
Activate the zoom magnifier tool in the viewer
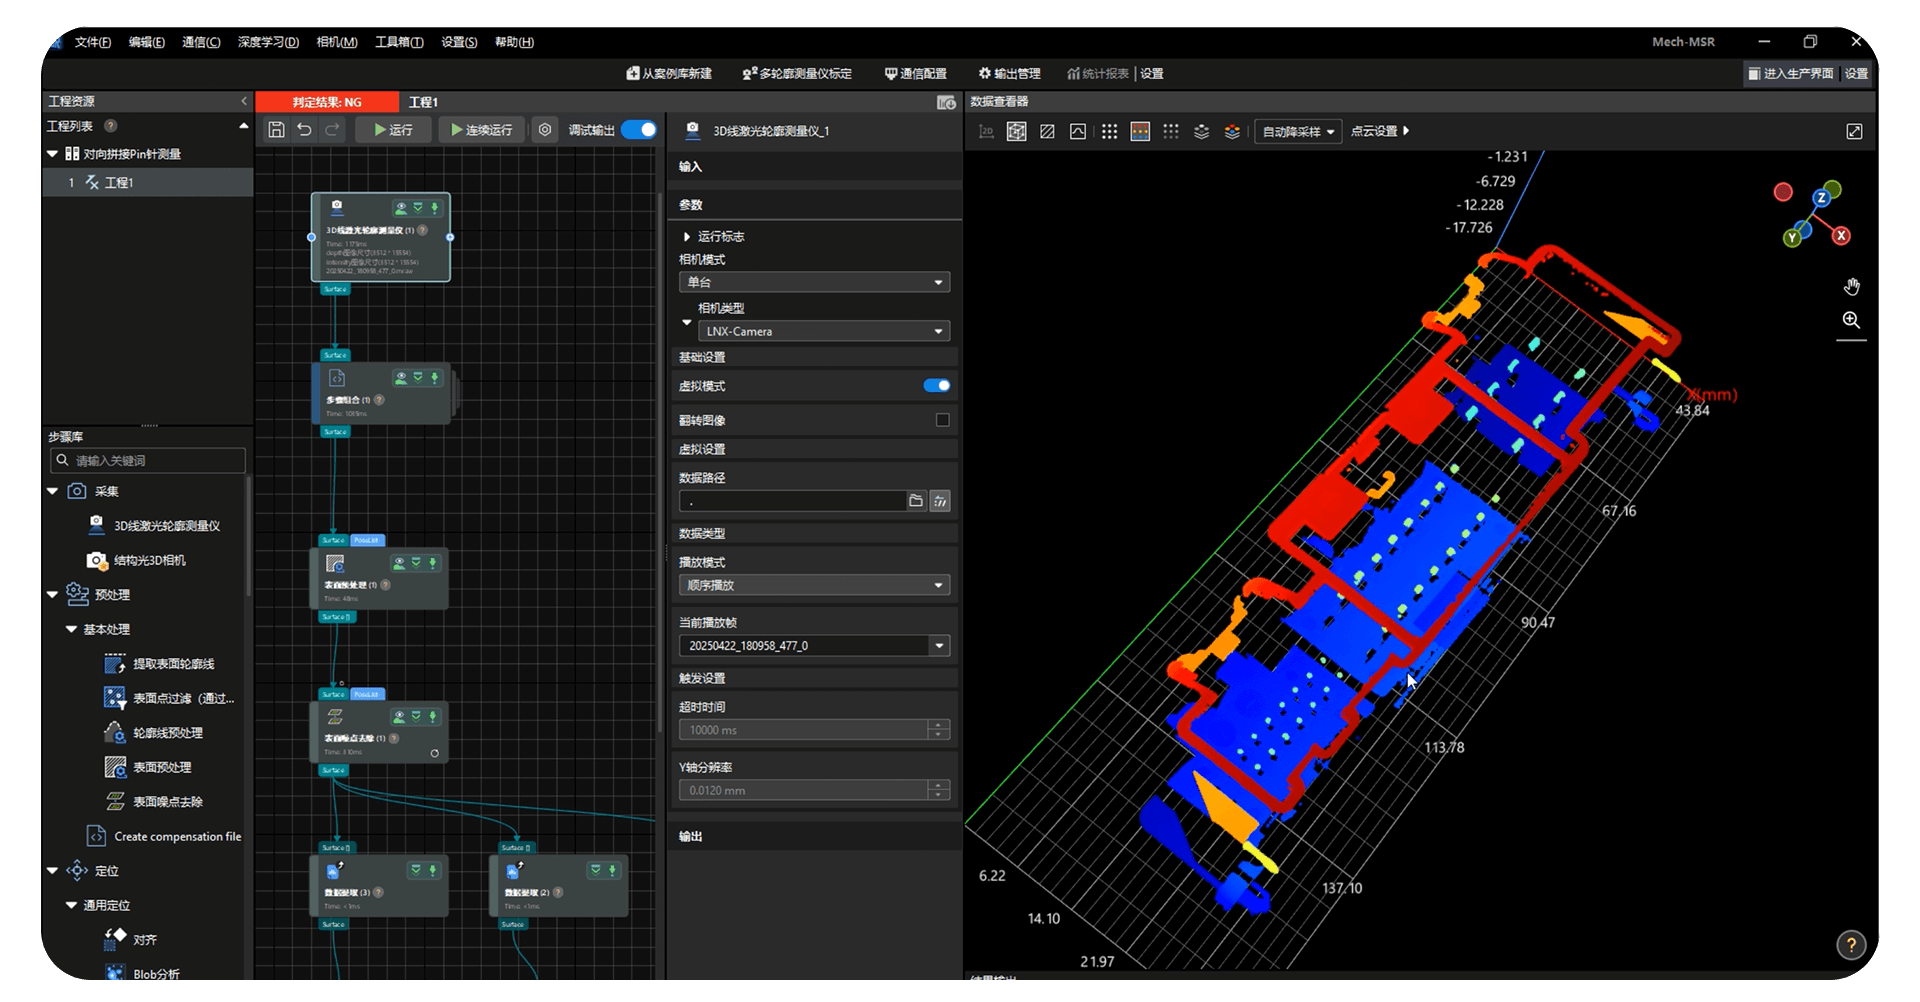(x=1851, y=320)
